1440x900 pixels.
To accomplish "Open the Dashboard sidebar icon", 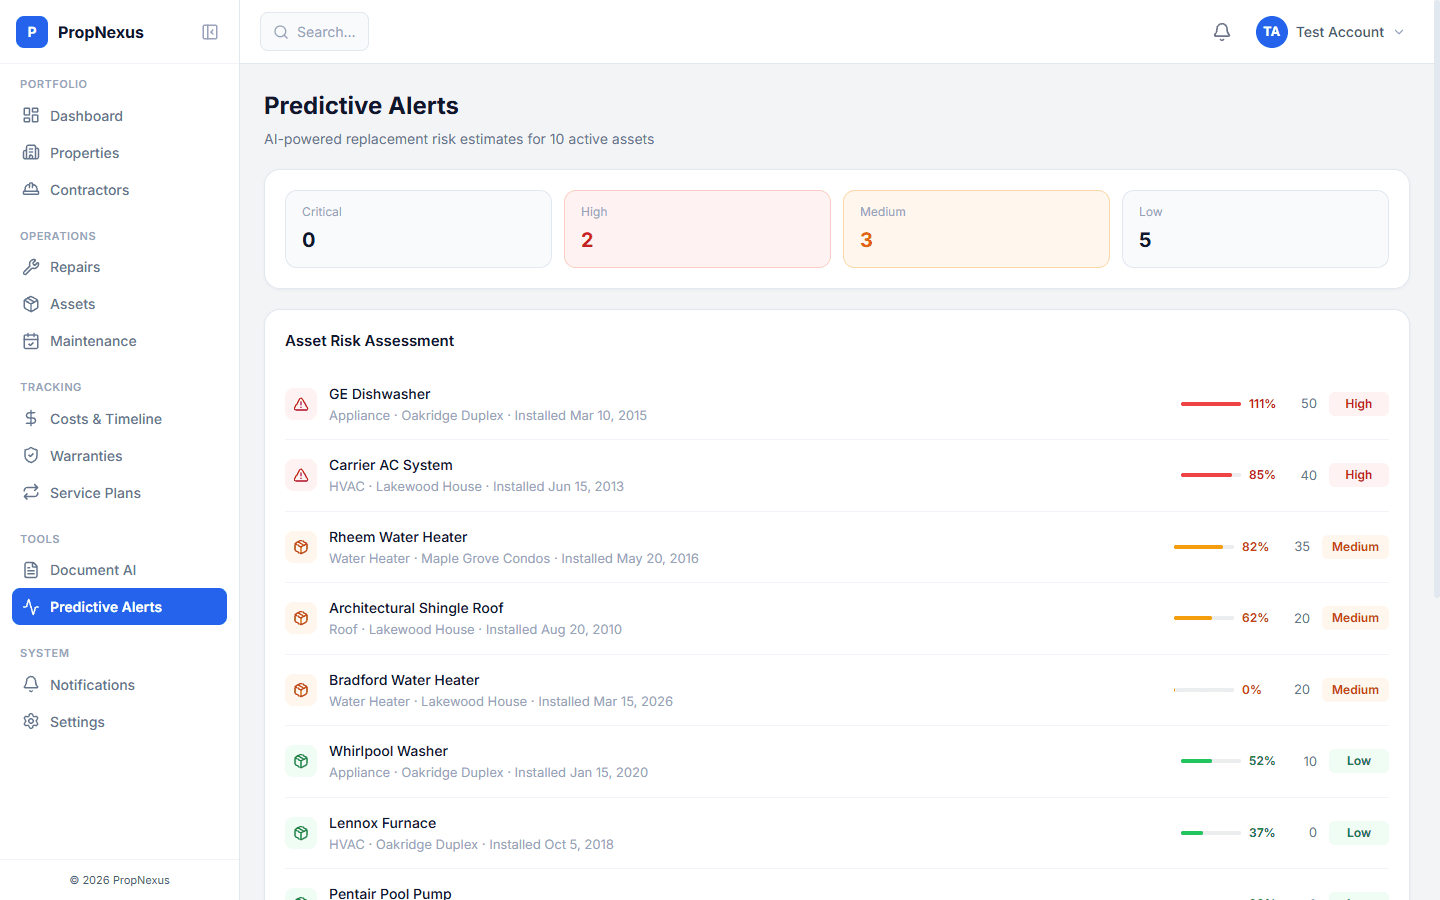I will click(30, 115).
